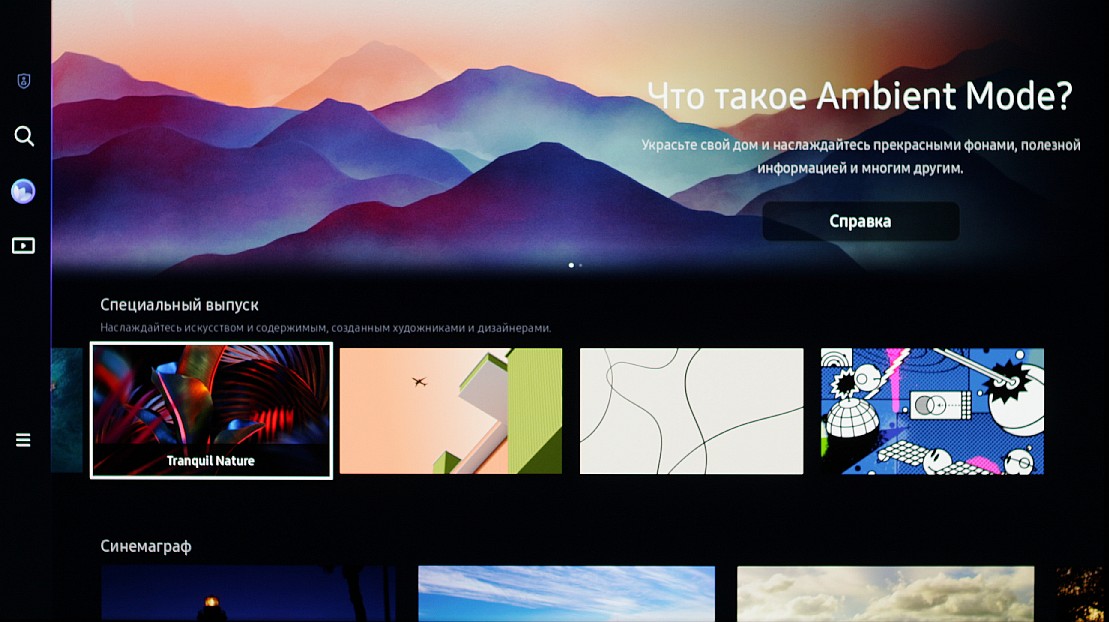Open the cloudy sky cinemagraph thumbnail
1109x622 pixels.
coord(886,594)
